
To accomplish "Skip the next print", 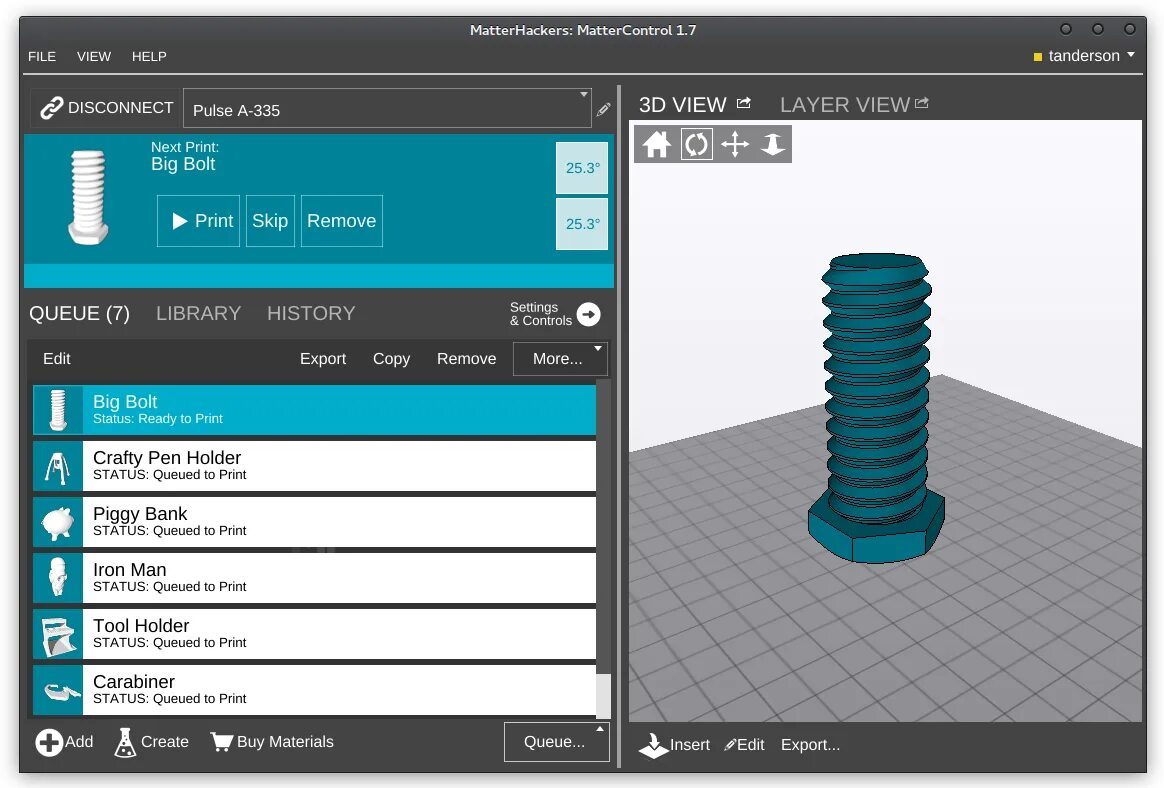I will [270, 221].
